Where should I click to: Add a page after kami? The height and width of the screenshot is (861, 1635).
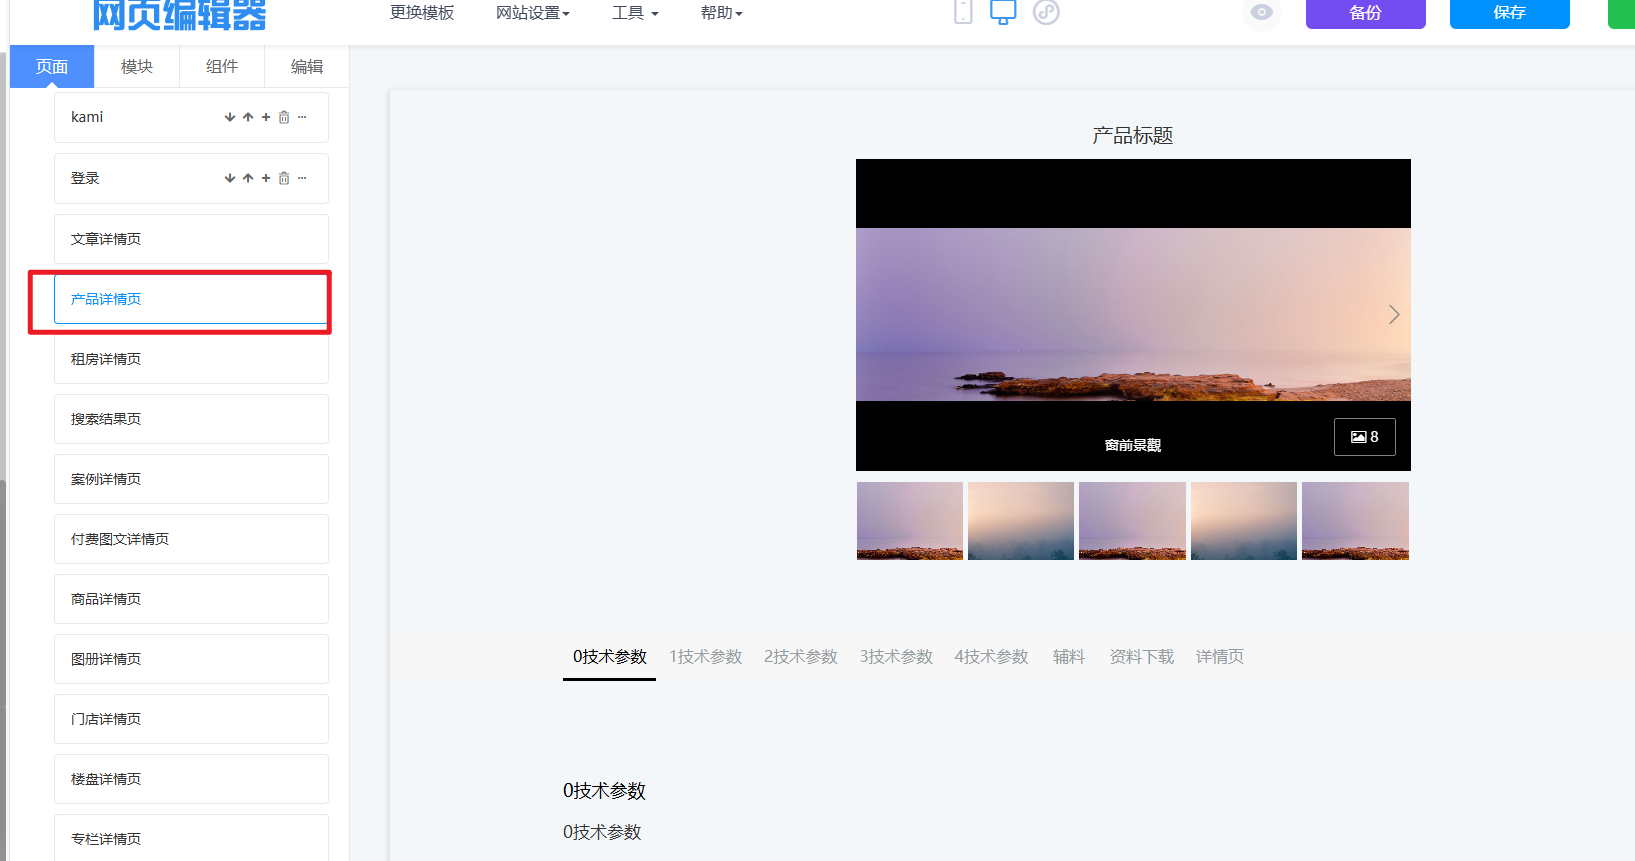266,117
